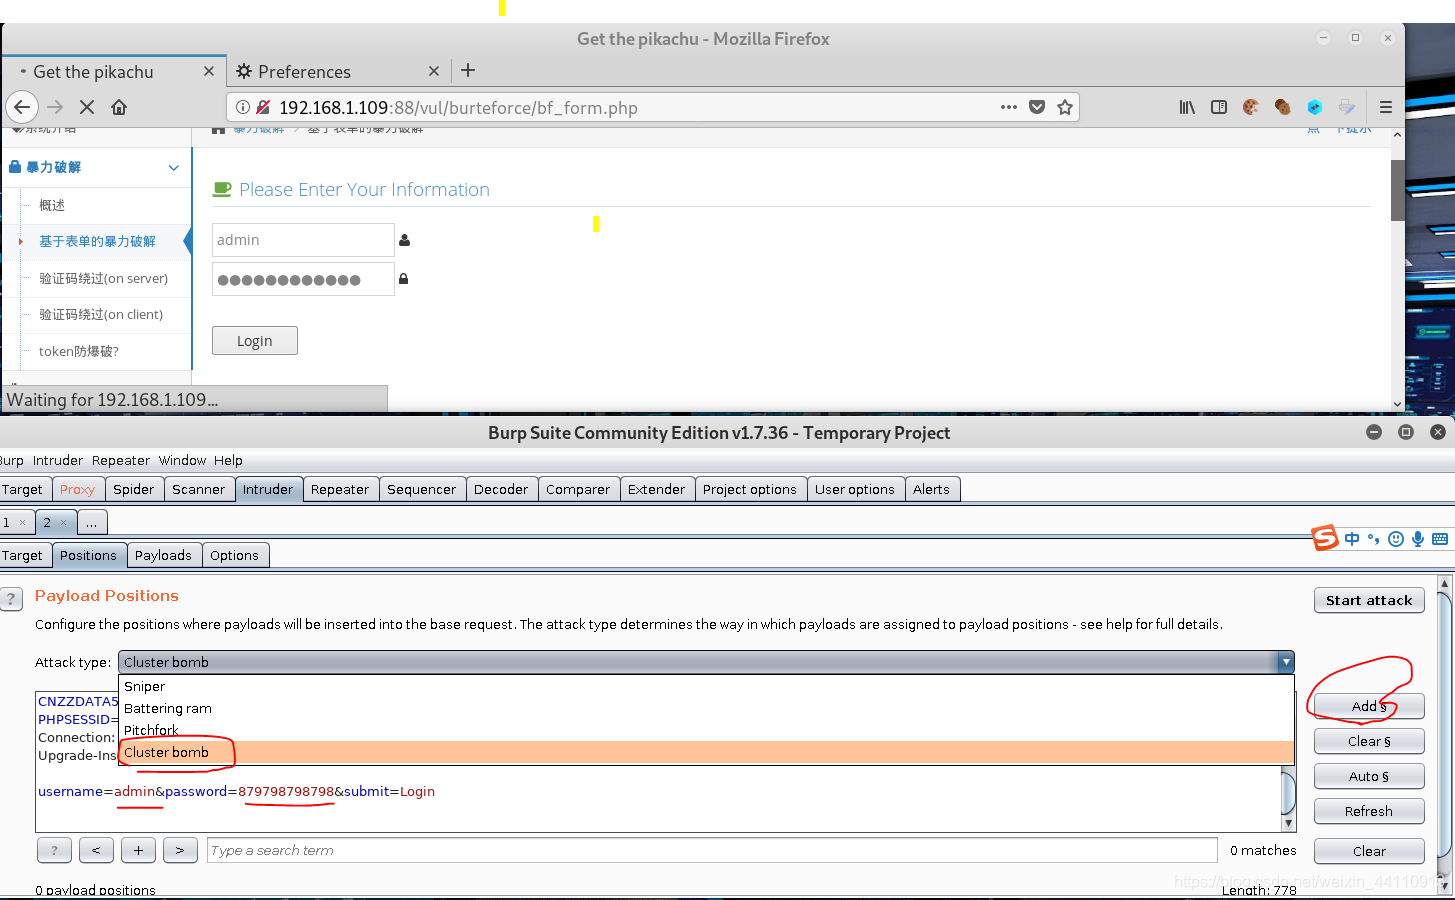Open User options tab

855,489
